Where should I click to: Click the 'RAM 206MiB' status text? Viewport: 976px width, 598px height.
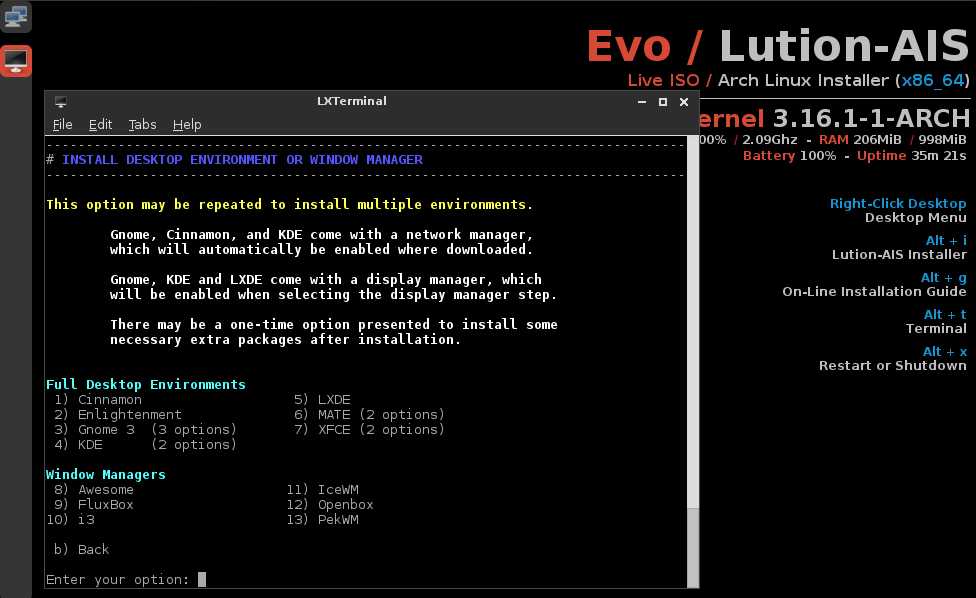coord(860,139)
